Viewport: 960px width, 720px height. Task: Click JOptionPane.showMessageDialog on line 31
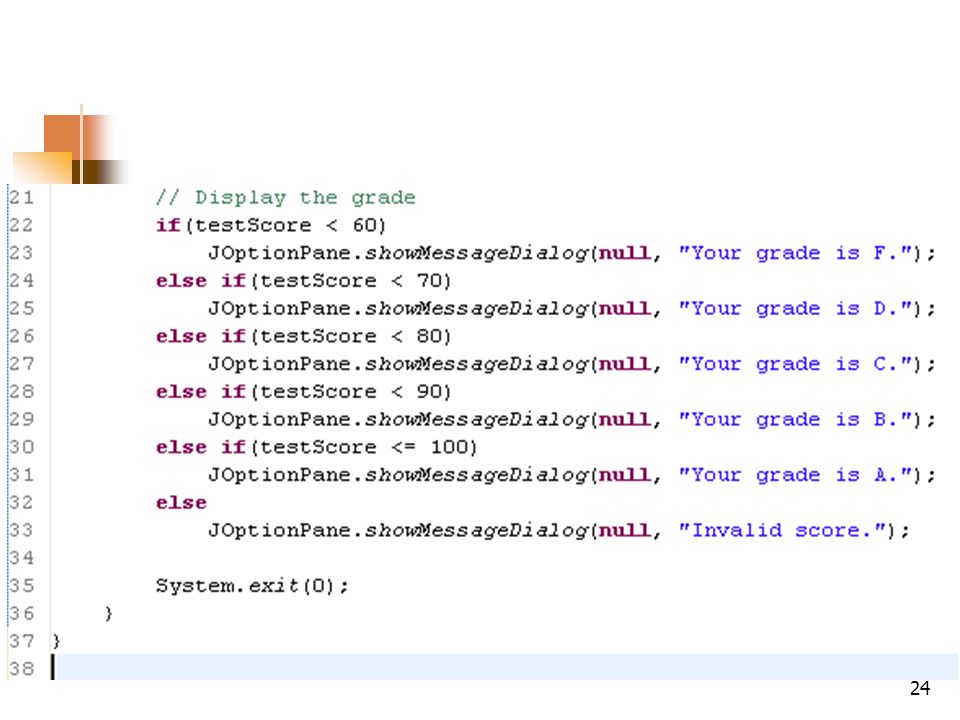click(x=398, y=475)
